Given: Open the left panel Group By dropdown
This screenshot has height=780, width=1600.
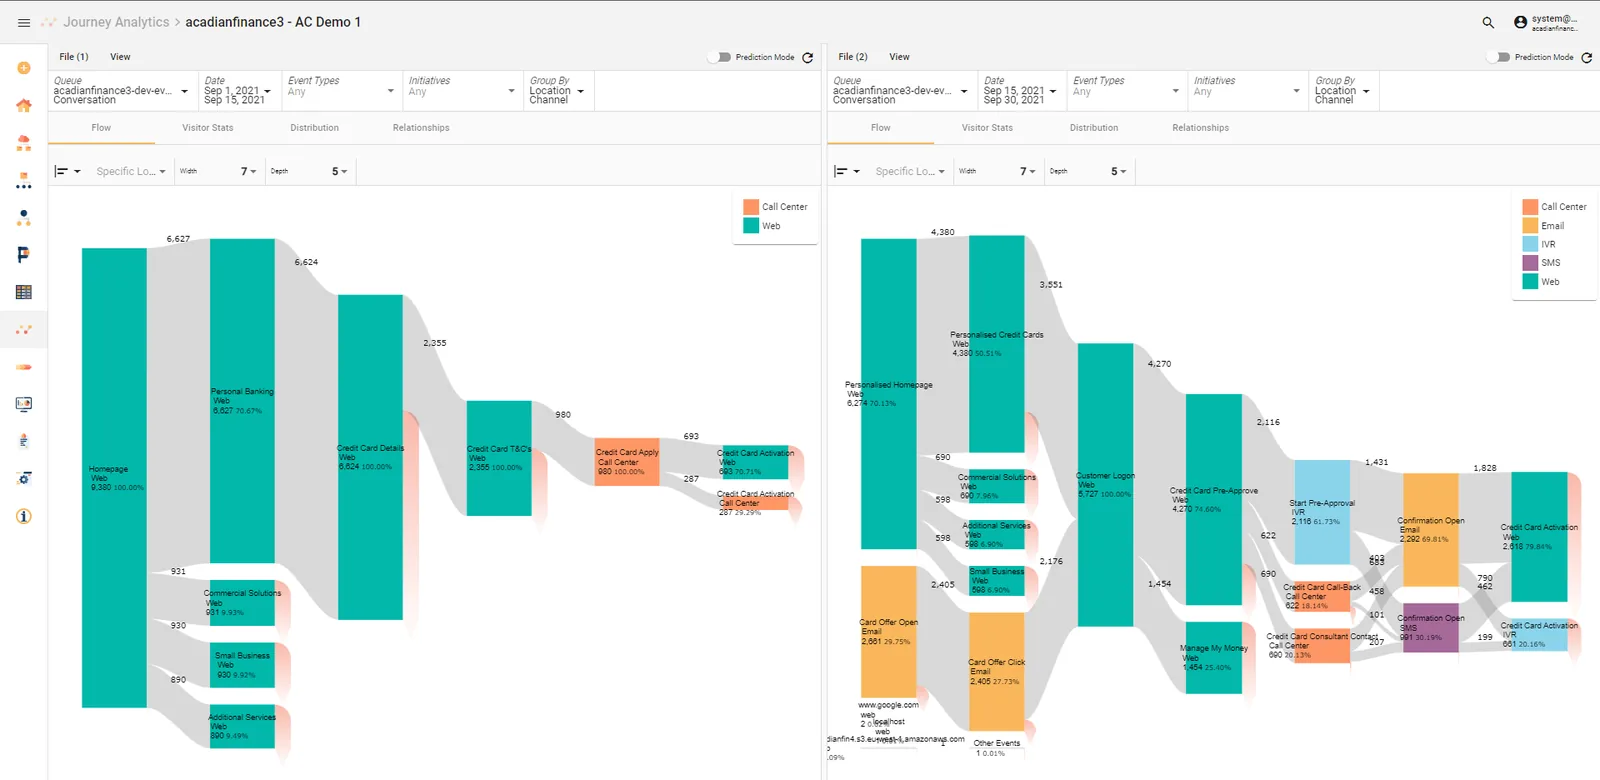Looking at the screenshot, I should coord(557,91).
